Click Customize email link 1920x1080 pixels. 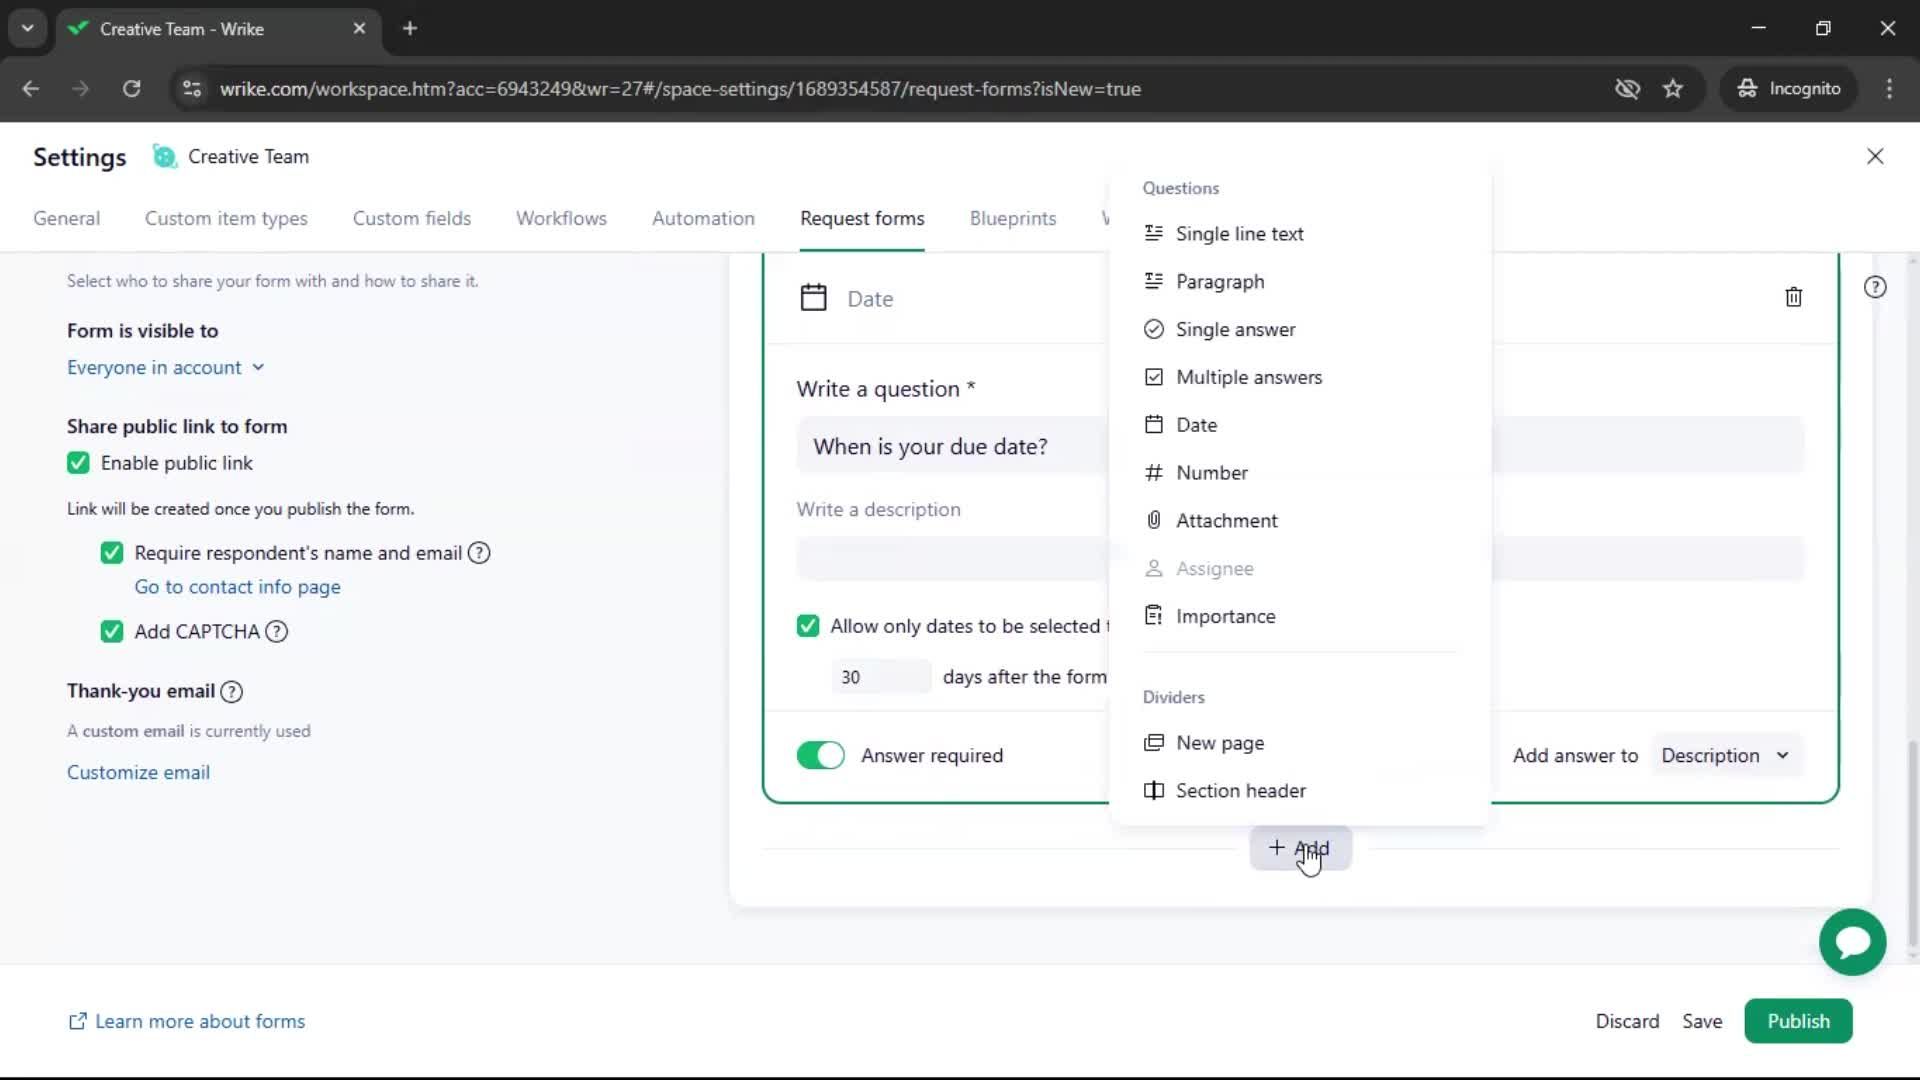click(x=138, y=773)
